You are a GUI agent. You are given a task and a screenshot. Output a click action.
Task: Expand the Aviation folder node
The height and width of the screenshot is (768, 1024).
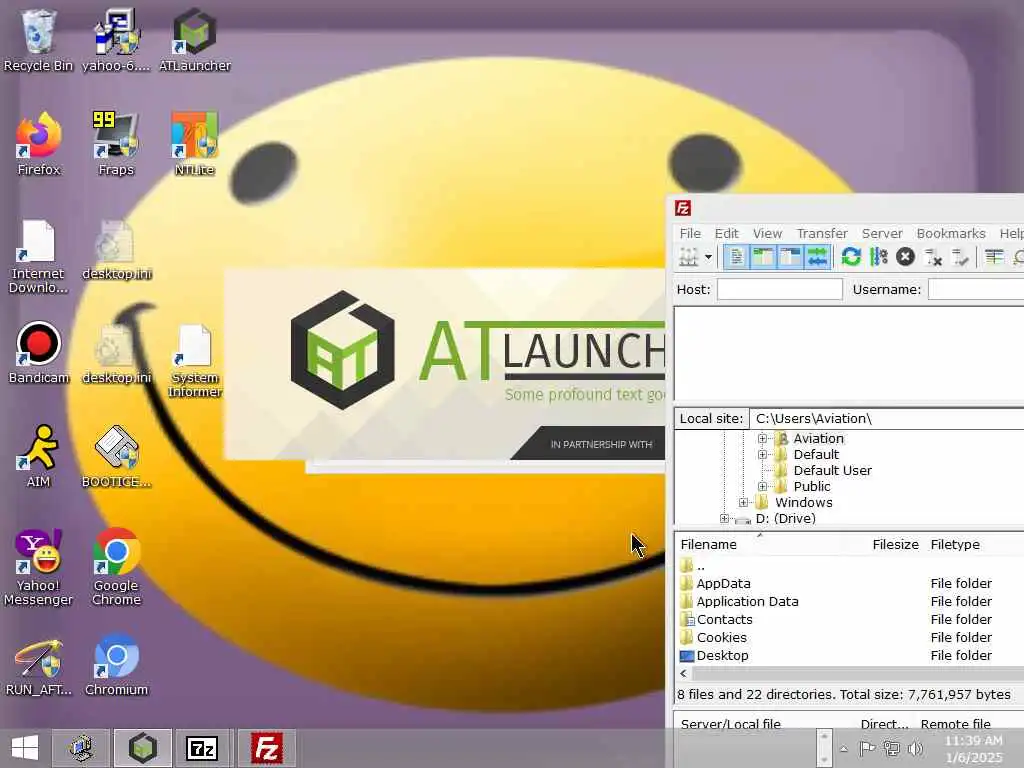pyautogui.click(x=762, y=438)
